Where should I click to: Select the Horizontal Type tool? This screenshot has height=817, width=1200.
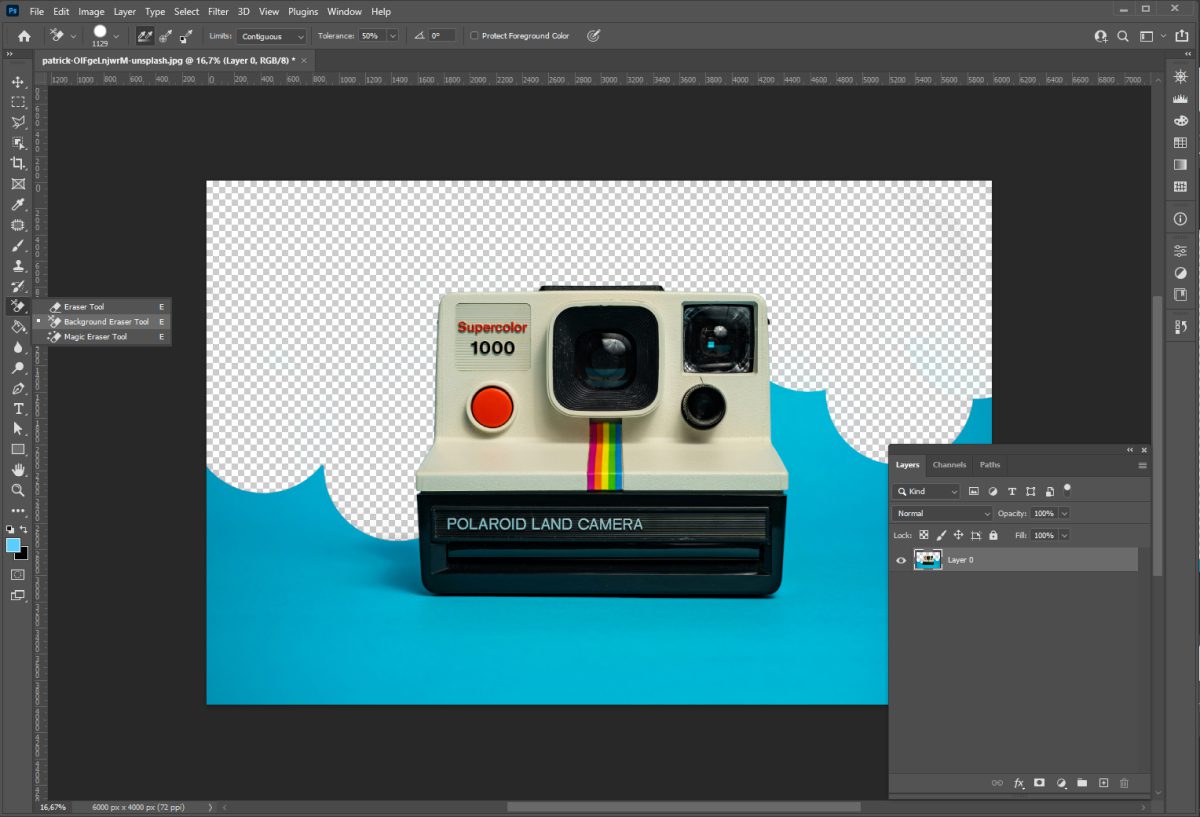[x=18, y=409]
